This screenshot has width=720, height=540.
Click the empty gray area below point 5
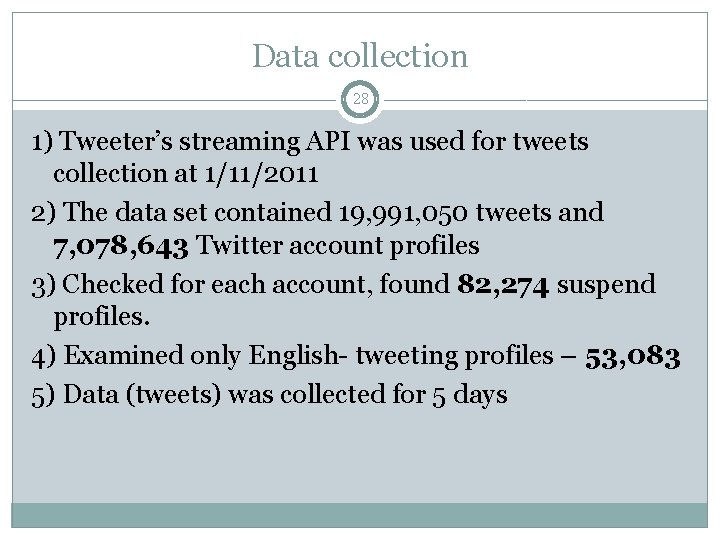[360, 455]
